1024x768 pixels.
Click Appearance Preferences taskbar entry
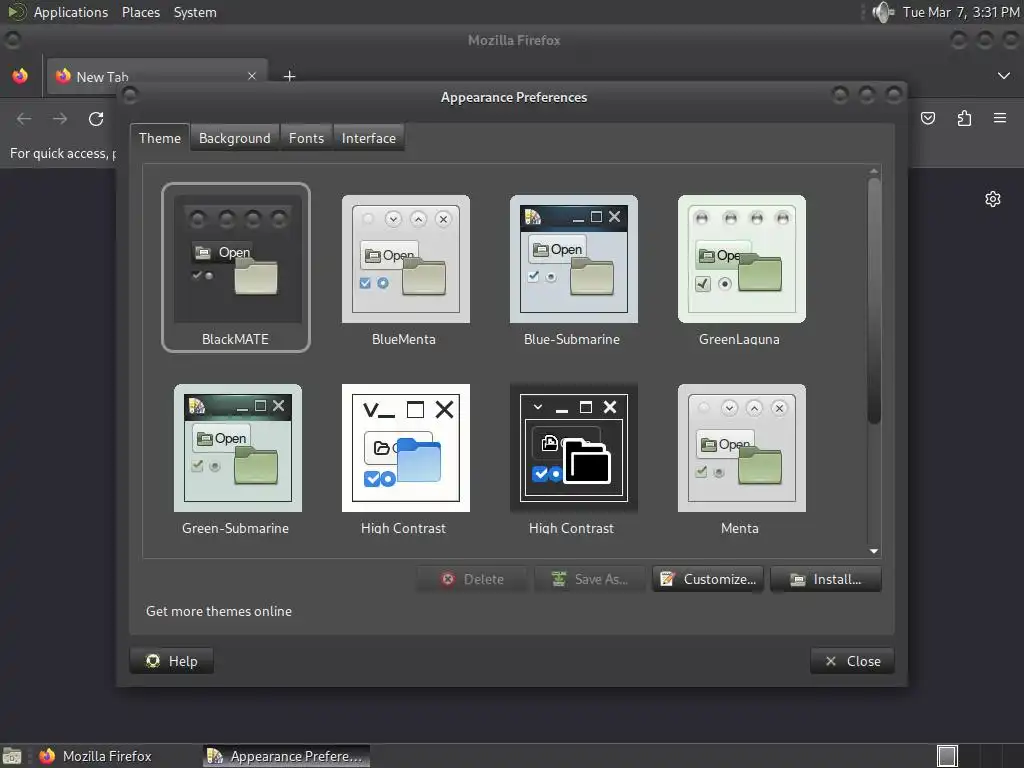coord(286,756)
